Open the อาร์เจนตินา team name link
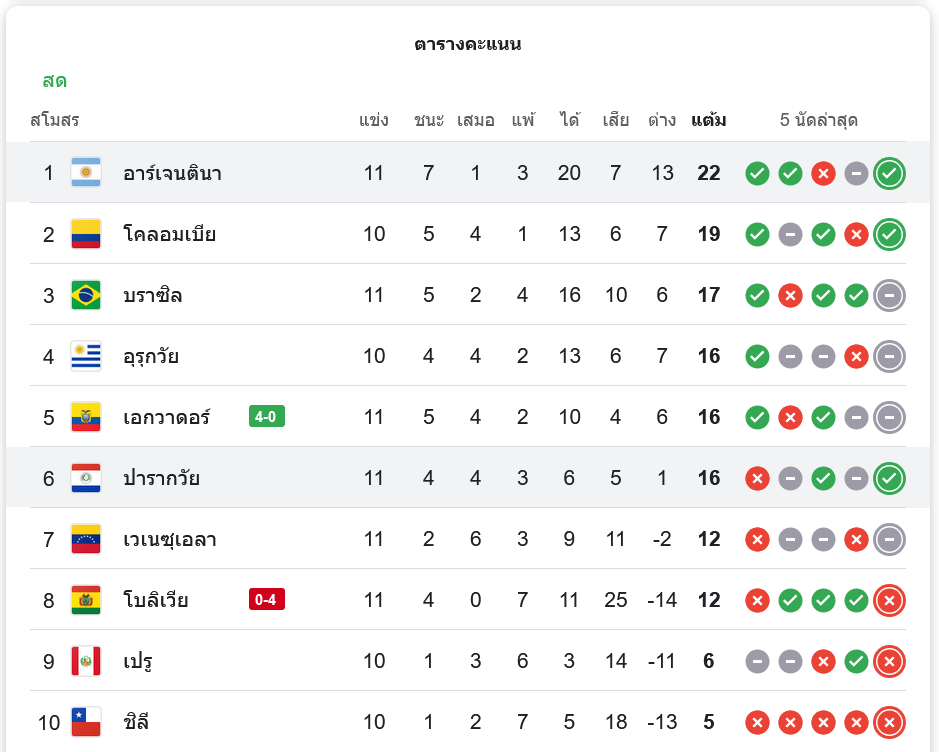This screenshot has height=752, width=939. tap(172, 173)
